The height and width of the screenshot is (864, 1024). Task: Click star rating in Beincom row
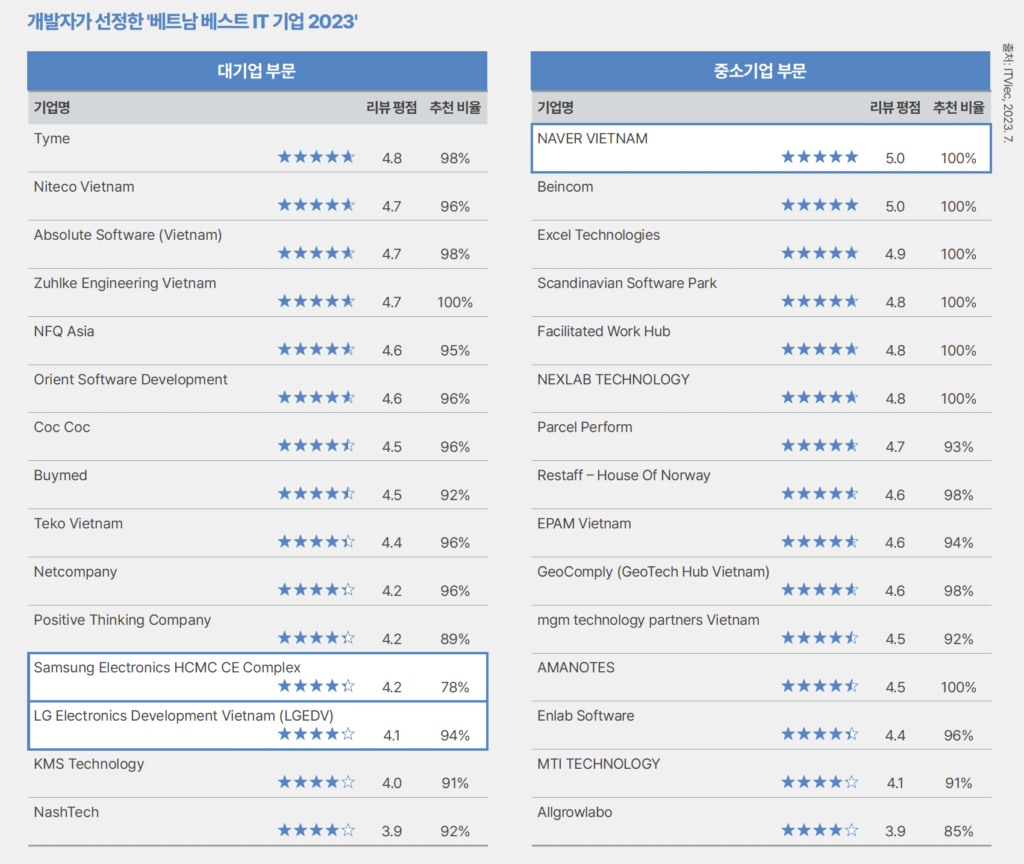click(820, 205)
